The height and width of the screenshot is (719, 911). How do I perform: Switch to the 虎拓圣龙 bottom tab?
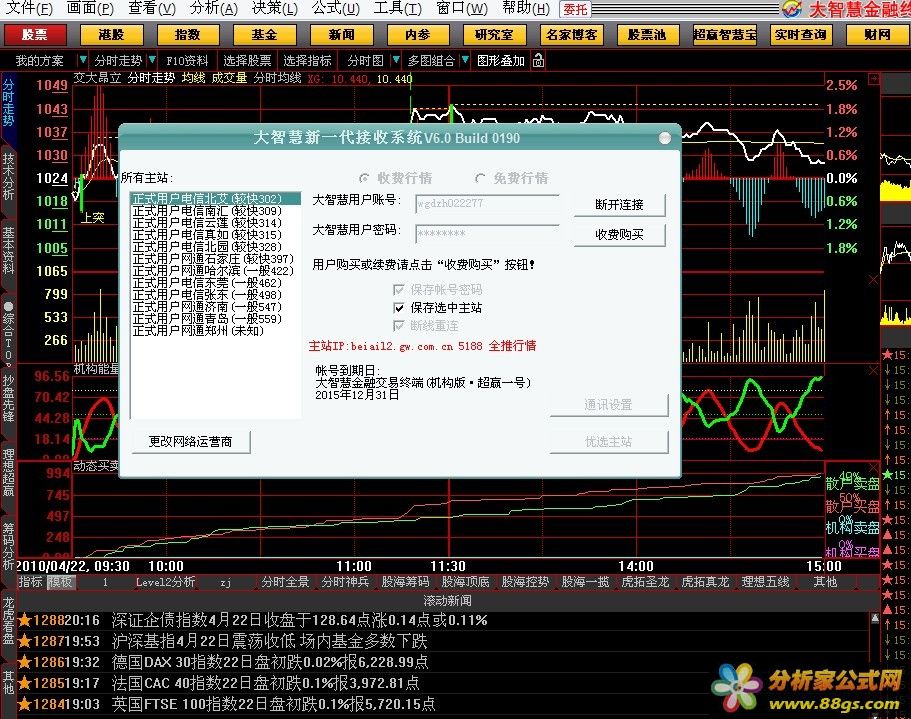[645, 581]
